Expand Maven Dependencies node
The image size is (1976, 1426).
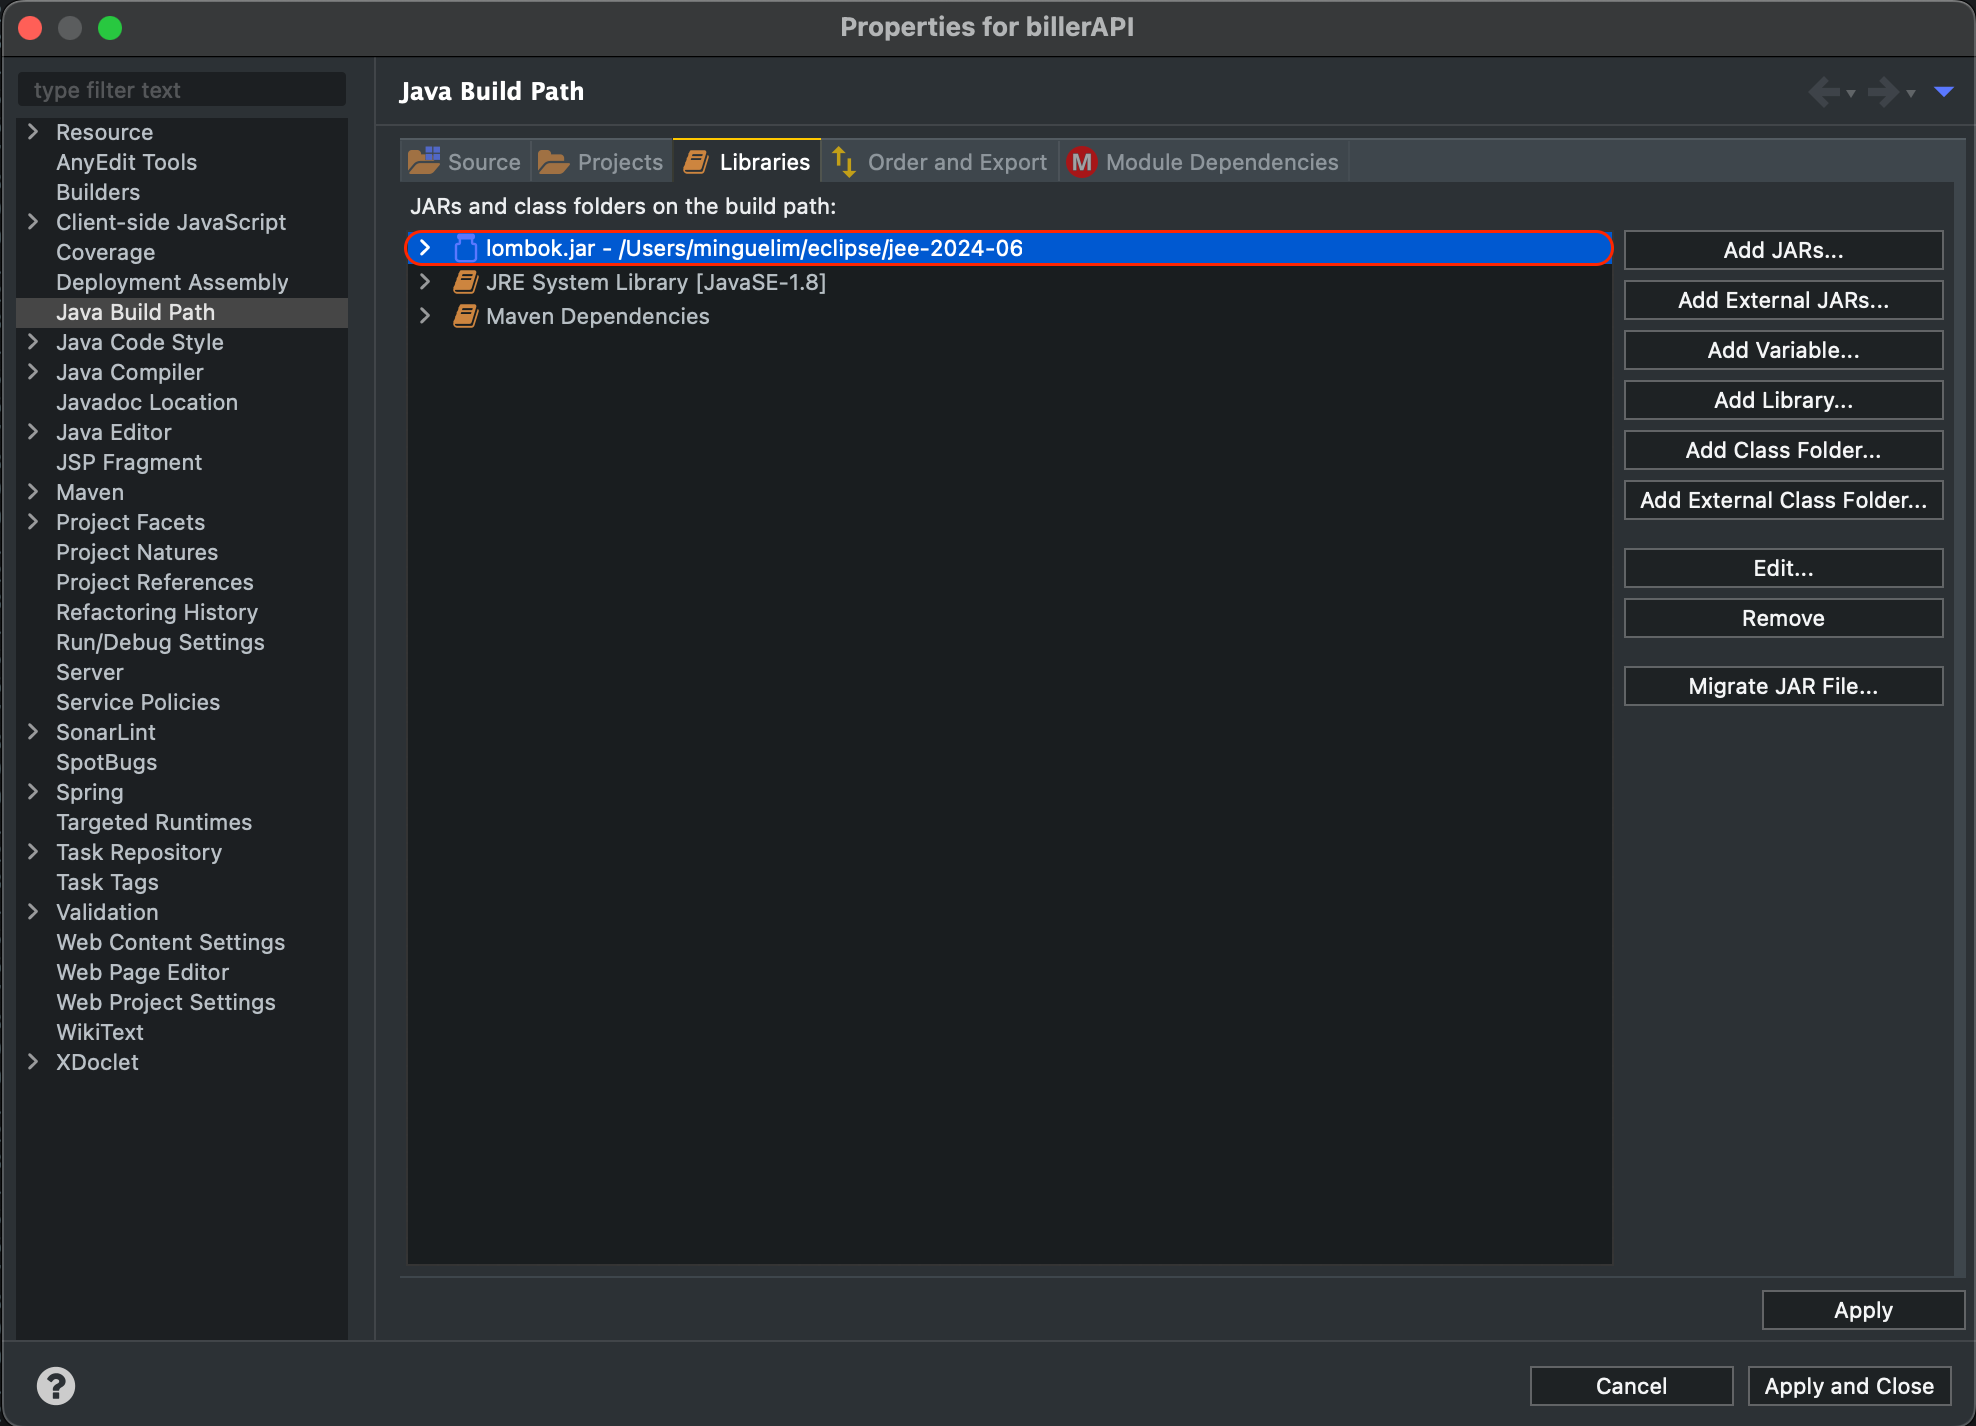click(x=425, y=316)
